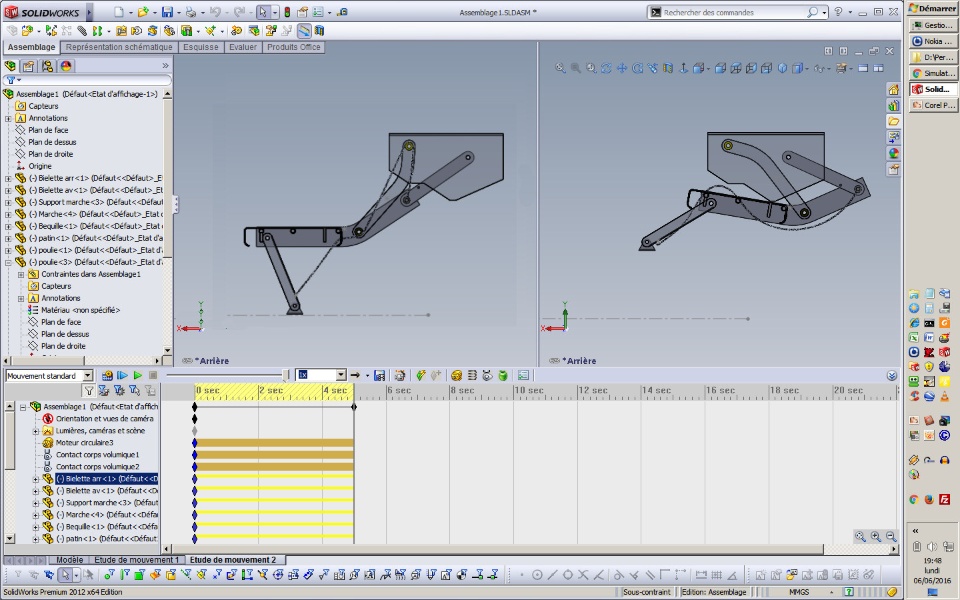Click the Open file folder icon
Image resolution: width=960 pixels, height=600 pixels.
[143, 12]
